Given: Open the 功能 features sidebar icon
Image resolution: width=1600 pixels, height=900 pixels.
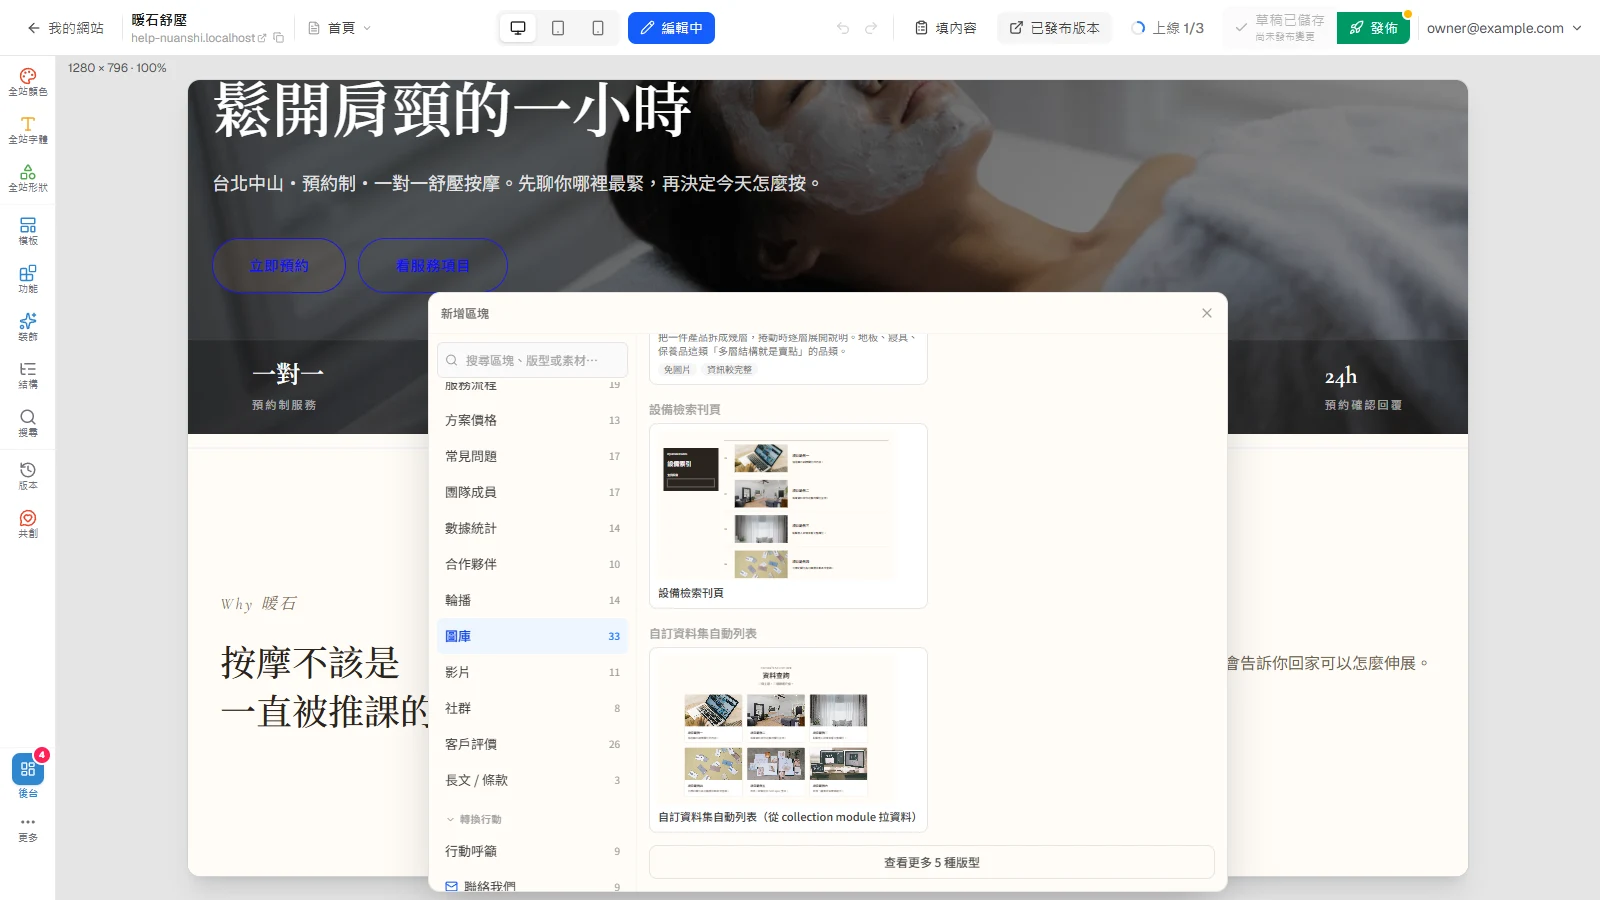Looking at the screenshot, I should 28,279.
